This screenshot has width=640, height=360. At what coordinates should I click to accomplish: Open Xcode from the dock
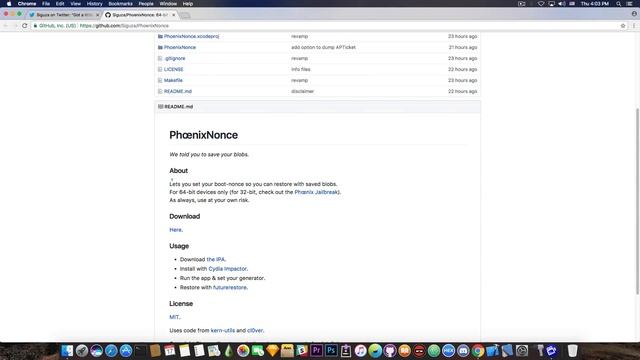pos(492,351)
